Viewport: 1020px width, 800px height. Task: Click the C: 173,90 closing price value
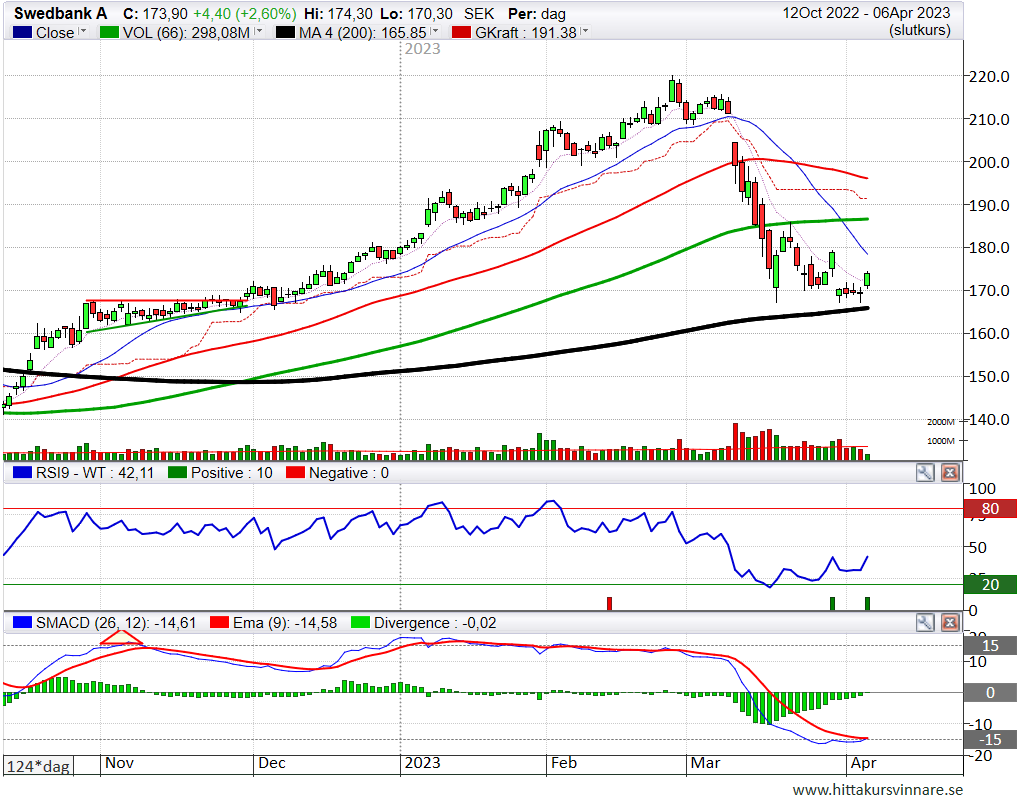pyautogui.click(x=155, y=14)
